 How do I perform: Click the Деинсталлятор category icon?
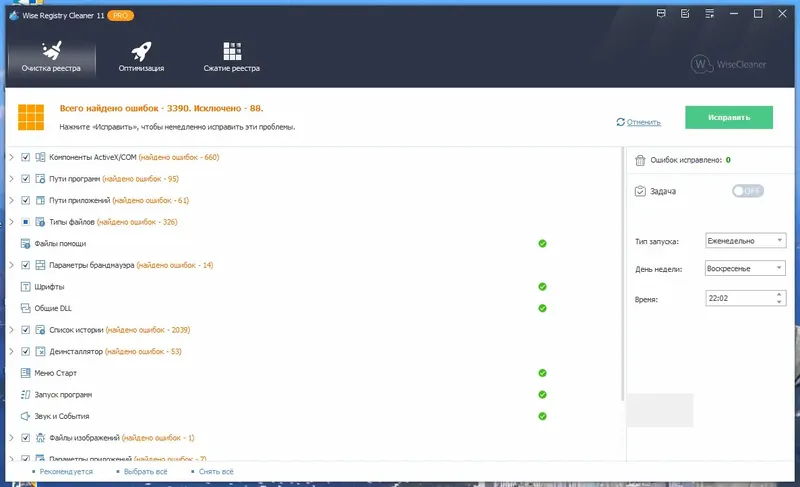[x=40, y=351]
